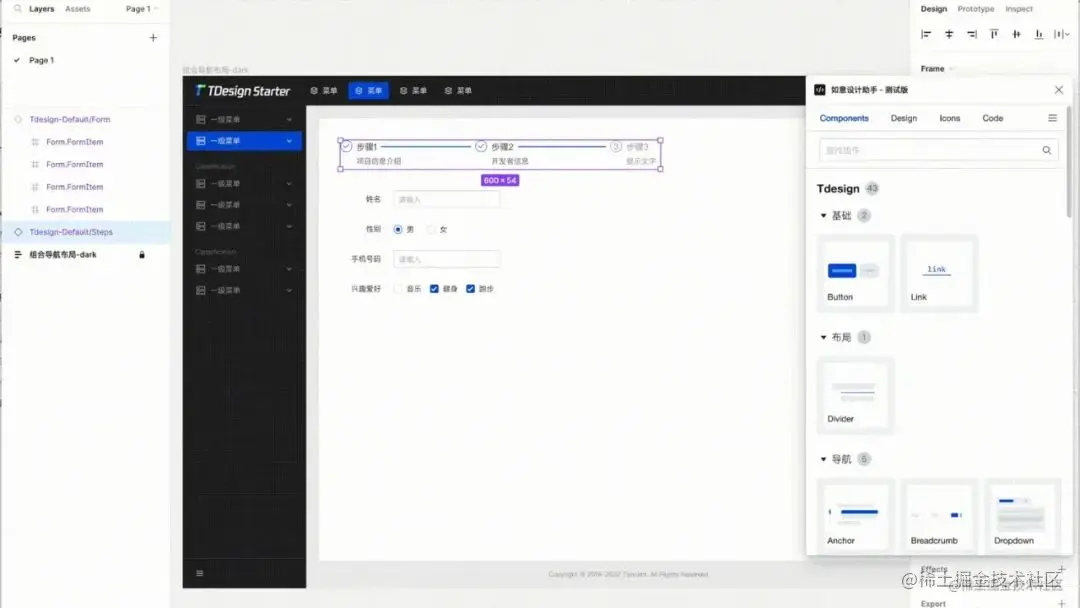Click component icon of Tdesign-Default/Form layer
The height and width of the screenshot is (608, 1080).
(x=19, y=119)
